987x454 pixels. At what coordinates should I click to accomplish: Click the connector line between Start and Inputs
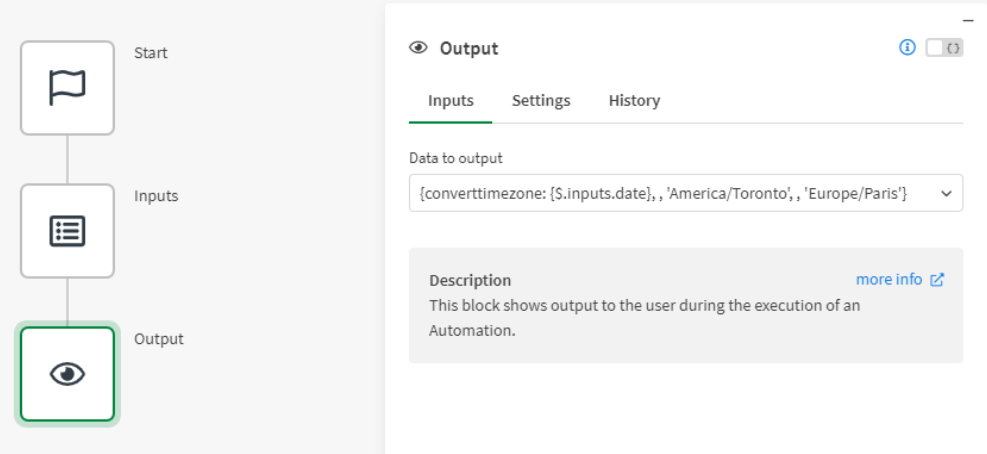[x=67, y=159]
